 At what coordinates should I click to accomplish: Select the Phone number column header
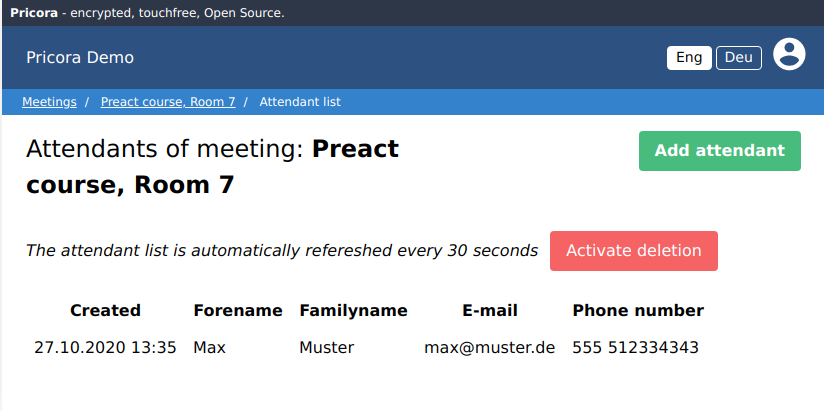[638, 310]
